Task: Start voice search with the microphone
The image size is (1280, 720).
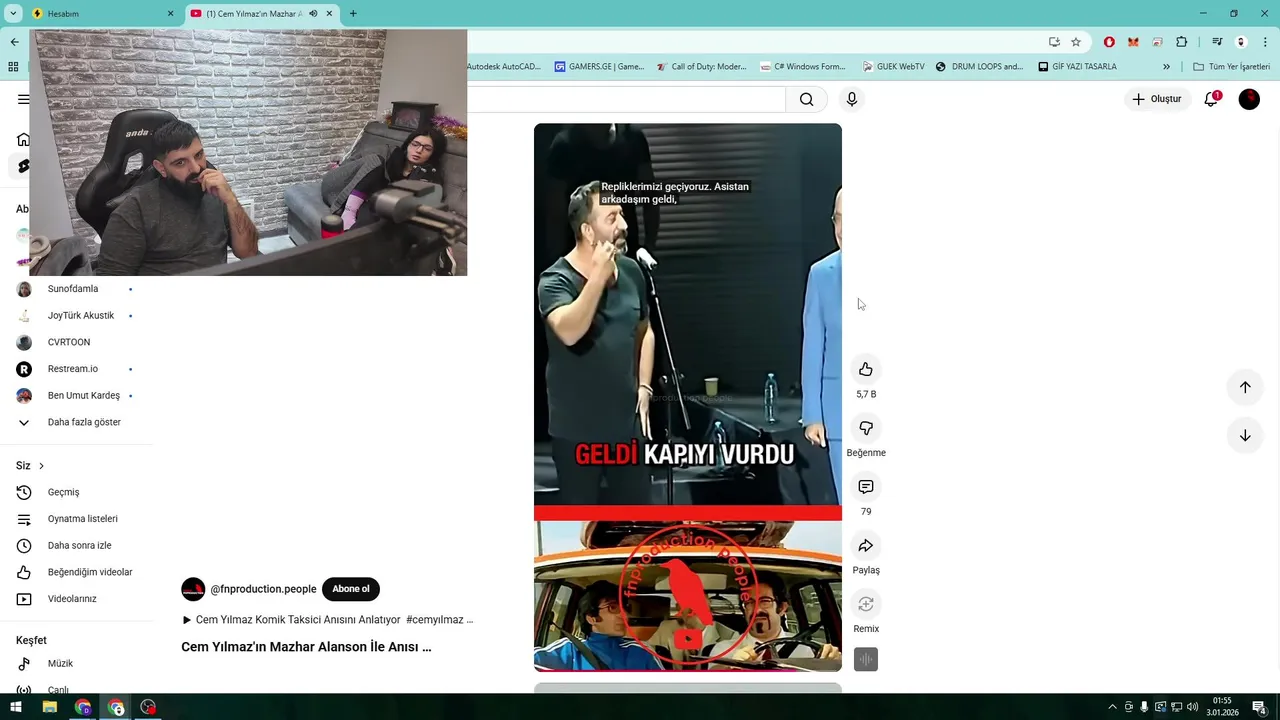Action: 852,99
